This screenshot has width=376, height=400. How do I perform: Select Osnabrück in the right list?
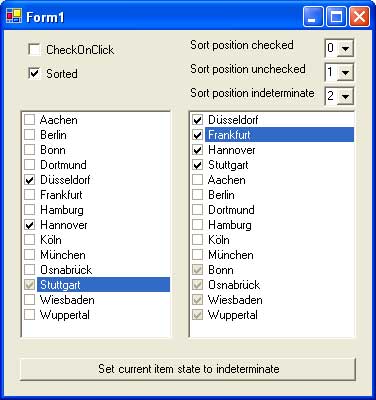coord(234,285)
